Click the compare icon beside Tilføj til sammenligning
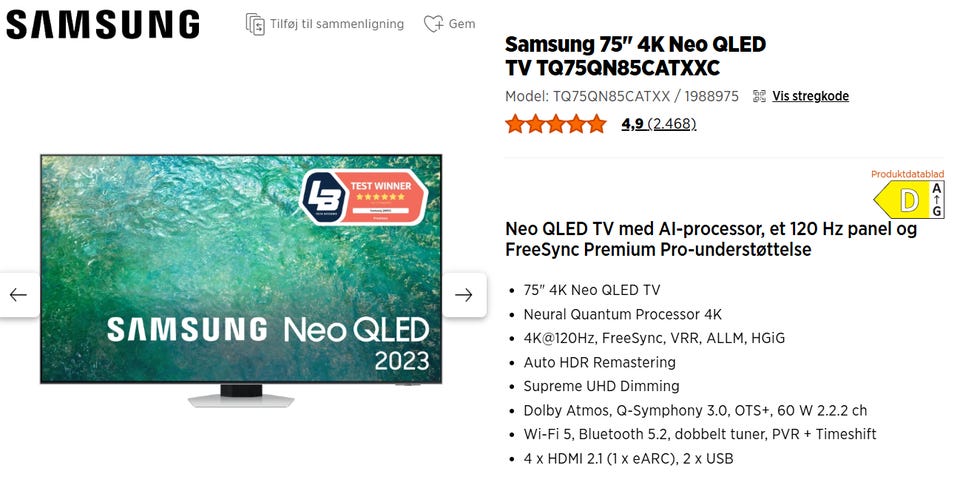960x485 pixels. pyautogui.click(x=255, y=24)
